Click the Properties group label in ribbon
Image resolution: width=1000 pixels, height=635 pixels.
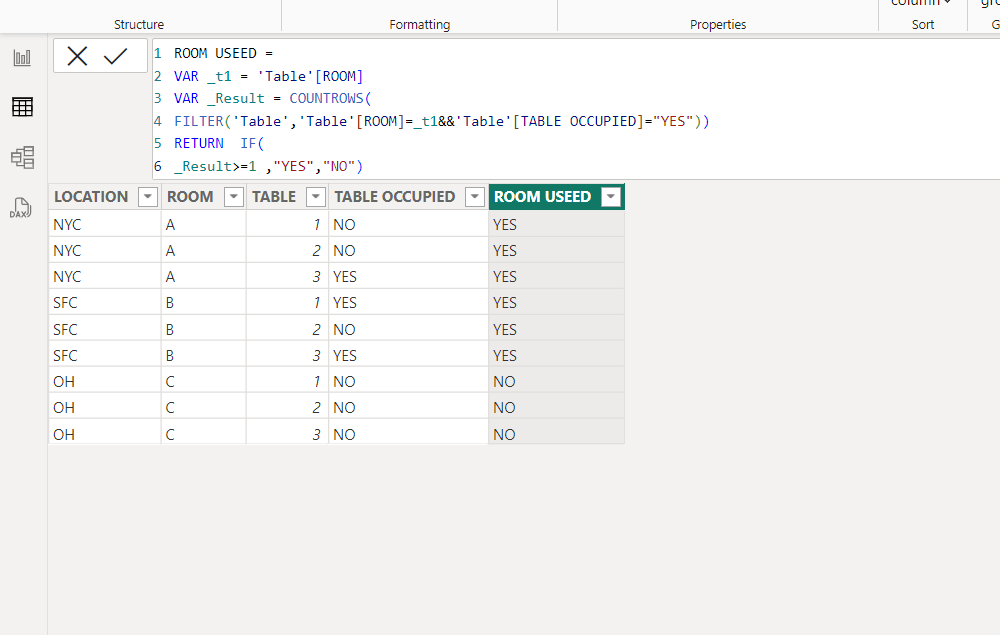point(718,24)
